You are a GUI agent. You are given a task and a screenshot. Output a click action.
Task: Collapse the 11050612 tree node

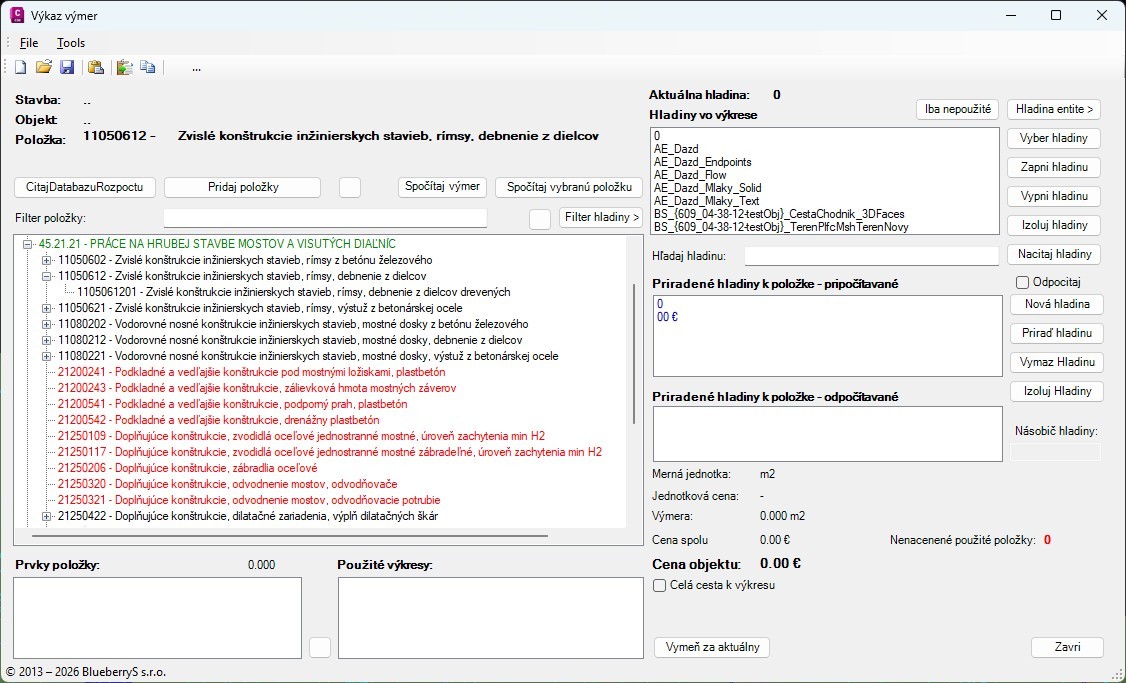pyautogui.click(x=46, y=276)
